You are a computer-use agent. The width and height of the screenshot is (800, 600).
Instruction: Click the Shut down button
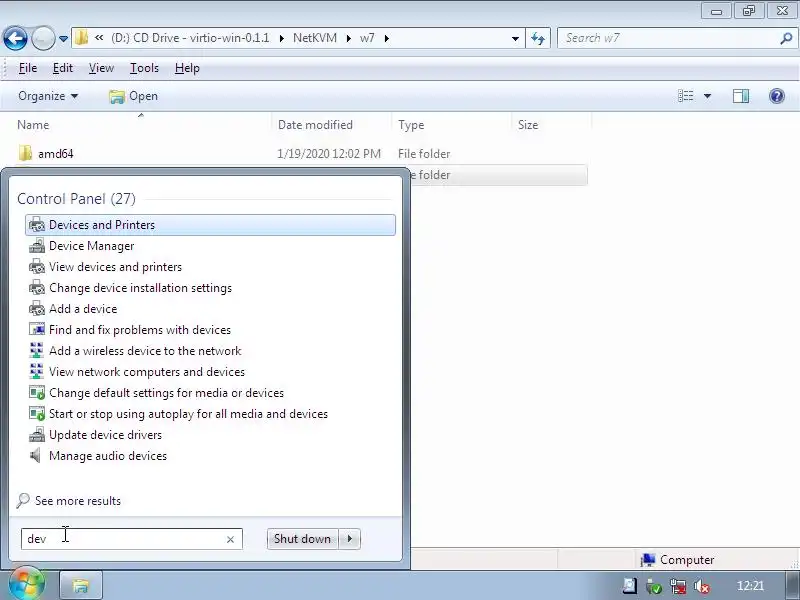click(x=303, y=539)
